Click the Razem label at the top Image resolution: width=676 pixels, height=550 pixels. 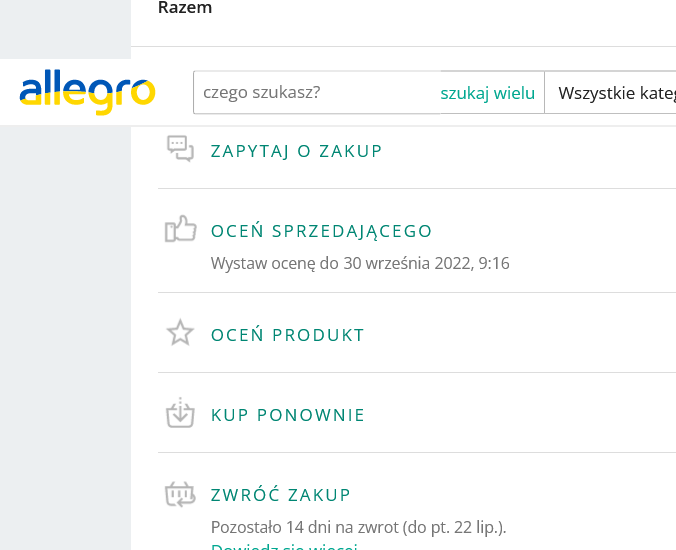pyautogui.click(x=185, y=8)
